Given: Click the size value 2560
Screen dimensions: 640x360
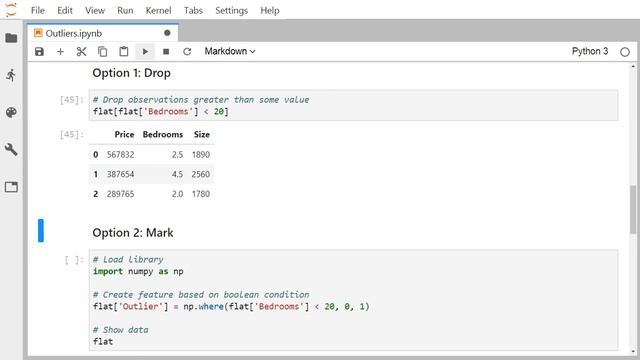Looking at the screenshot, I should point(201,174).
